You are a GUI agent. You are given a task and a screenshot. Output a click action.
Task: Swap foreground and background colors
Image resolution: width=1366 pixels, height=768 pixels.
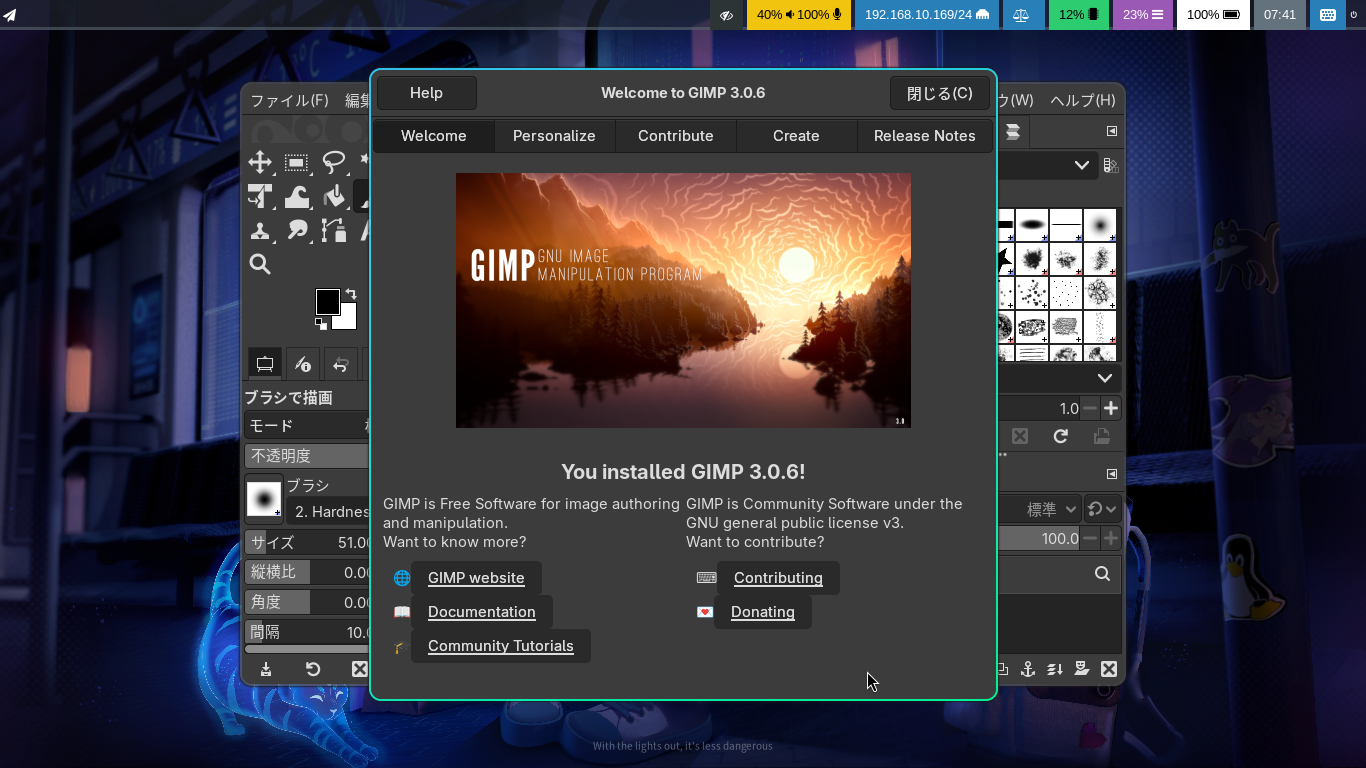click(351, 294)
